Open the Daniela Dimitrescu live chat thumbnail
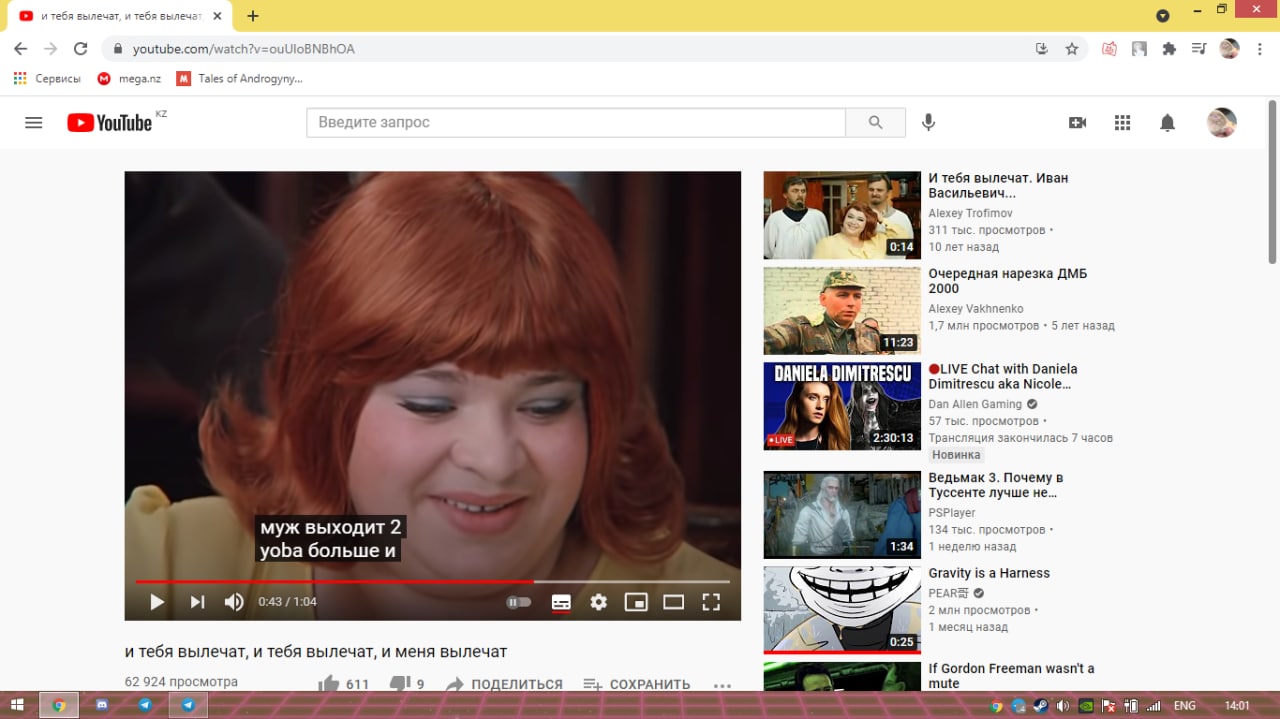This screenshot has height=719, width=1280. point(842,406)
